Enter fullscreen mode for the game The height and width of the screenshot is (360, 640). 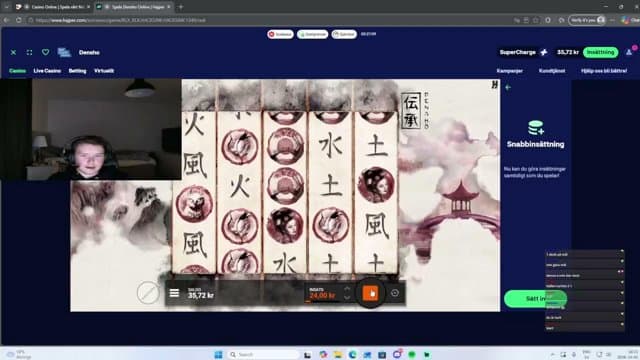pyautogui.click(x=29, y=52)
